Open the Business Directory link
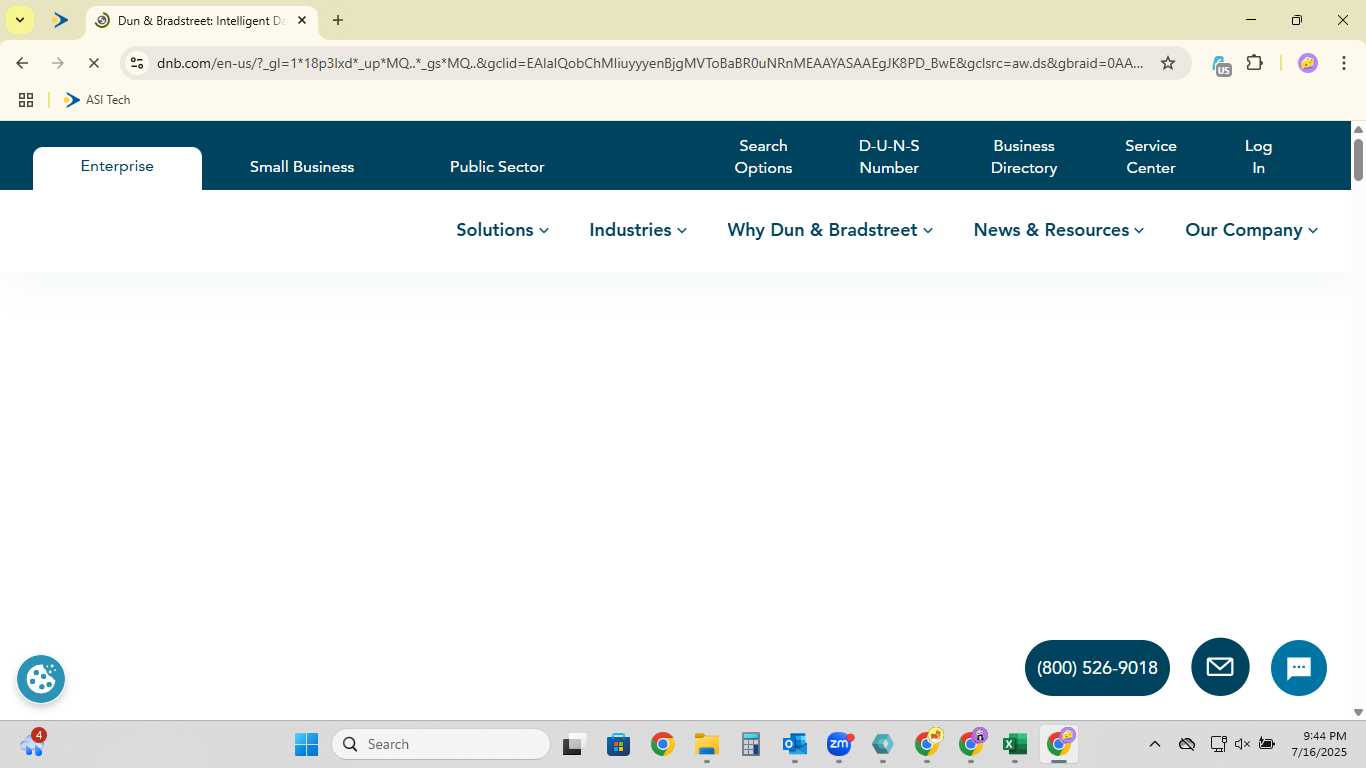The width and height of the screenshot is (1366, 768). [x=1024, y=157]
